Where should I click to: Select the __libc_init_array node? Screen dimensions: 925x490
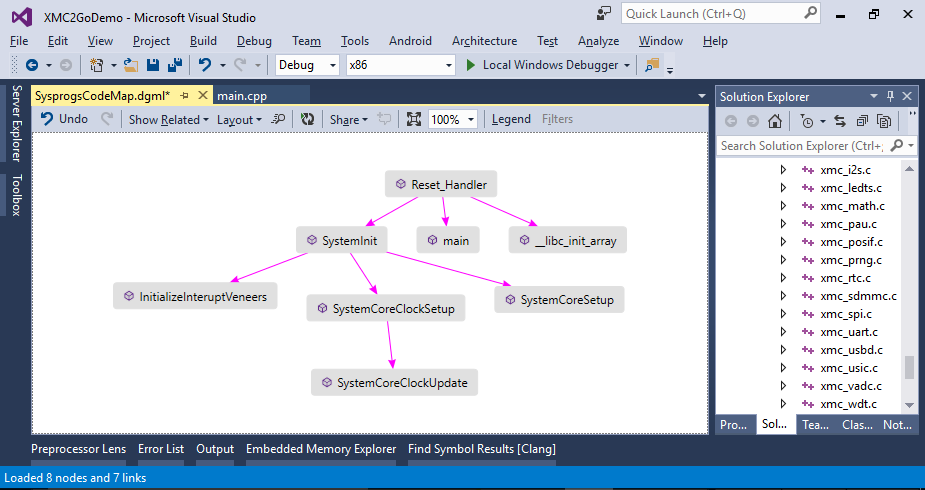pos(568,241)
